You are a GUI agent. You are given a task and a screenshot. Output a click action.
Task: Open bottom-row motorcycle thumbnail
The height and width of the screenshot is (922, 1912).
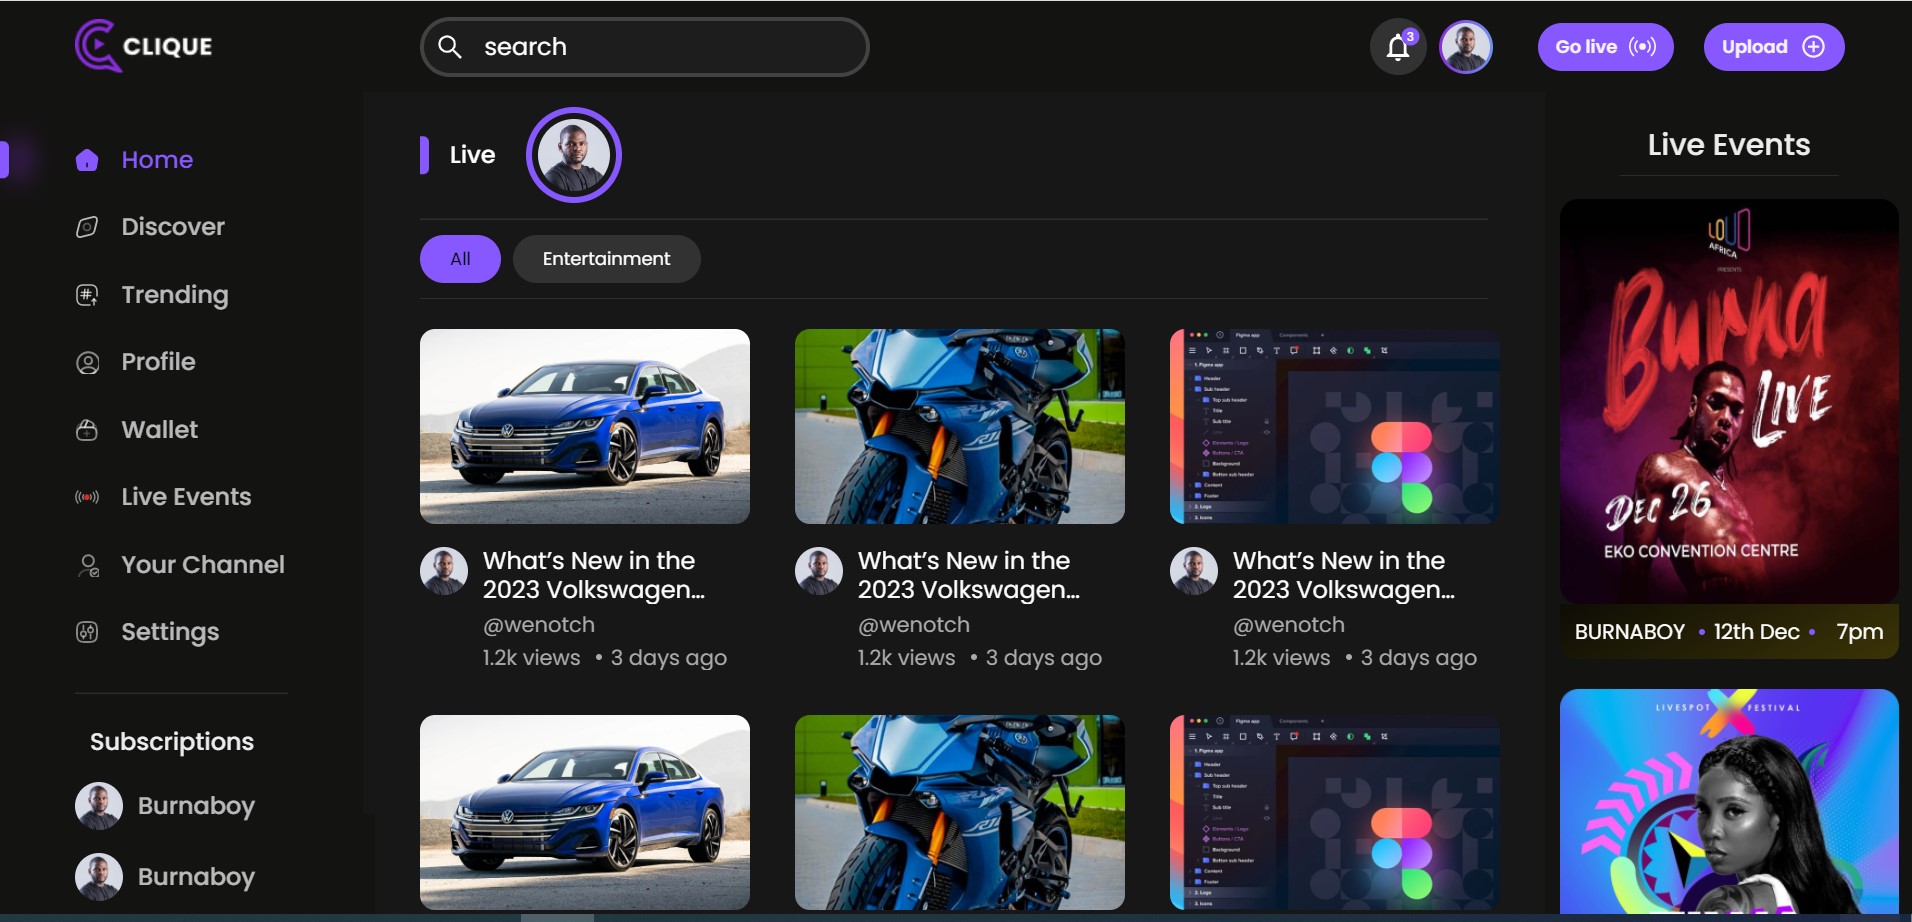(960, 812)
